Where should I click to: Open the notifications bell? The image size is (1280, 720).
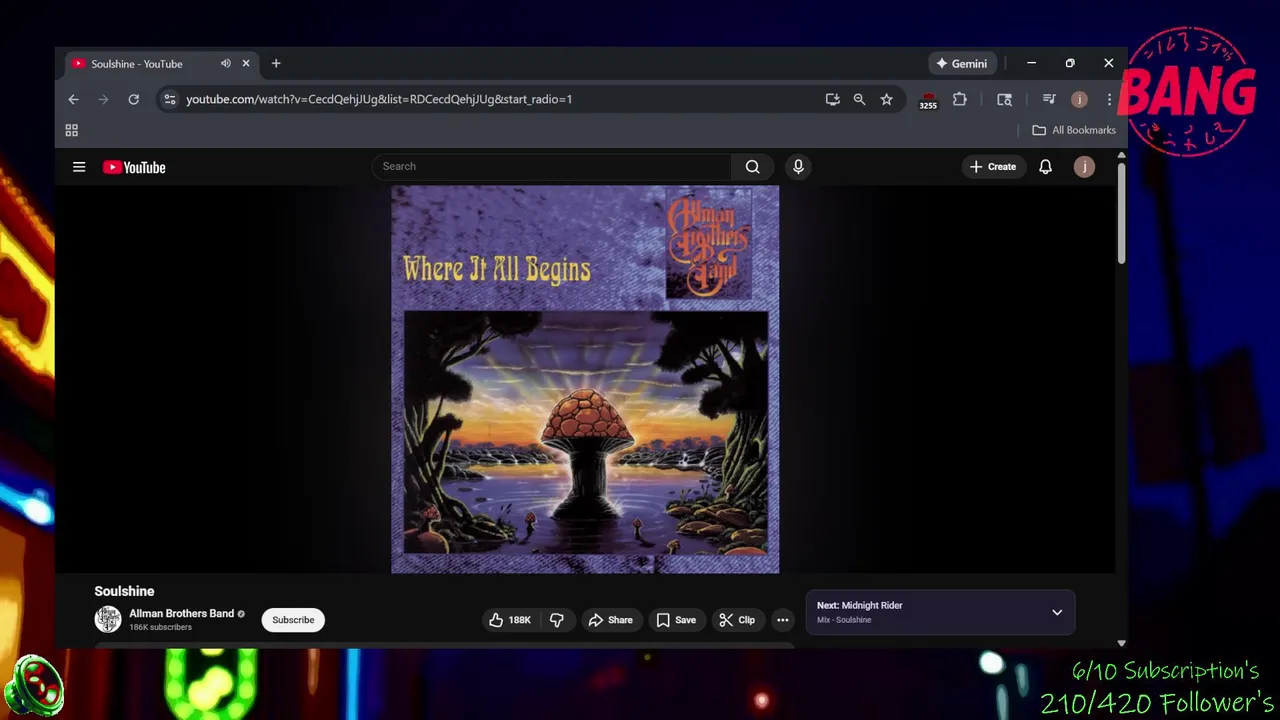click(x=1045, y=167)
